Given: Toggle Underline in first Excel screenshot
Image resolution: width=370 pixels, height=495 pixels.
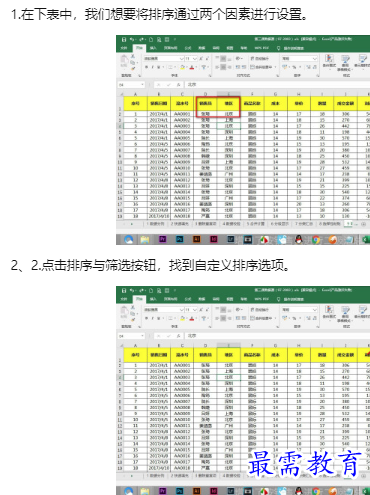Looking at the screenshot, I should [159, 67].
